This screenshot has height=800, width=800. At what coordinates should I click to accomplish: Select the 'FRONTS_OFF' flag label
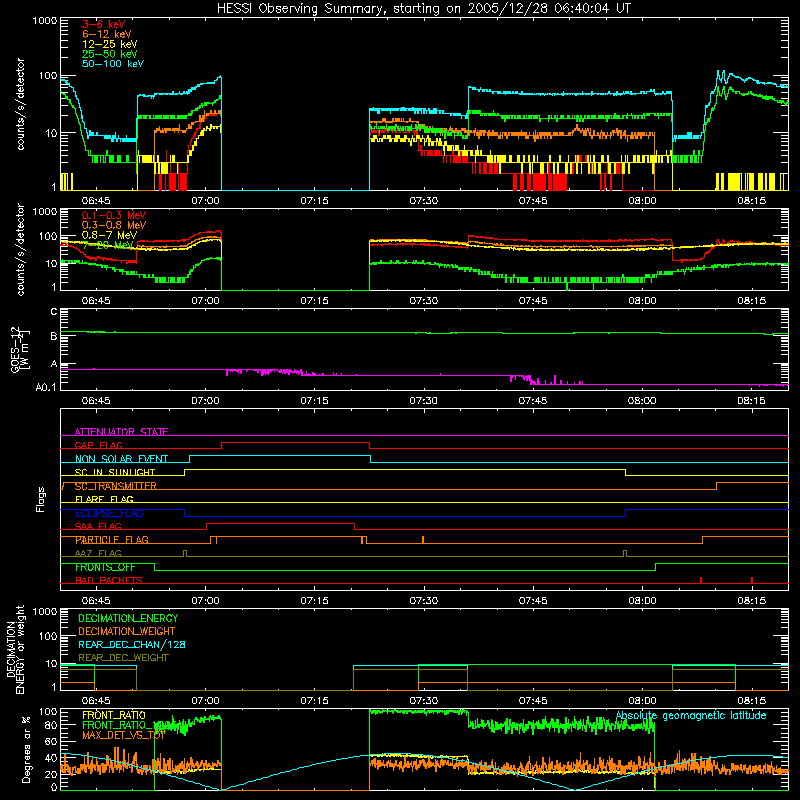pyautogui.click(x=105, y=567)
